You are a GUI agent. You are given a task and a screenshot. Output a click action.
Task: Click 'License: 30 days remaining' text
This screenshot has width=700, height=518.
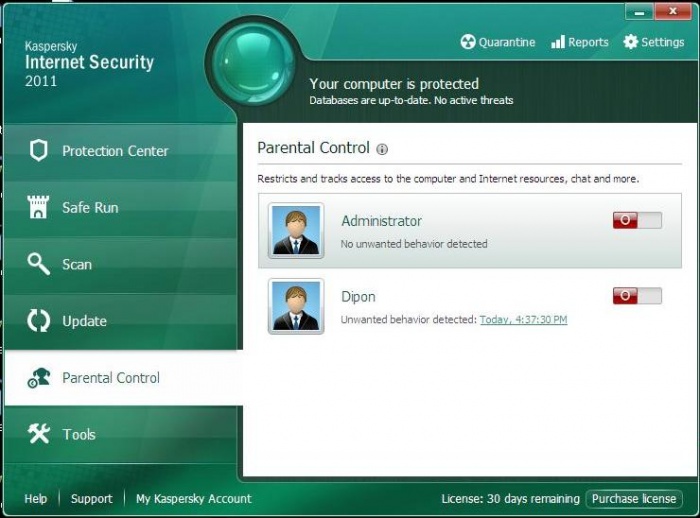pyautogui.click(x=510, y=498)
